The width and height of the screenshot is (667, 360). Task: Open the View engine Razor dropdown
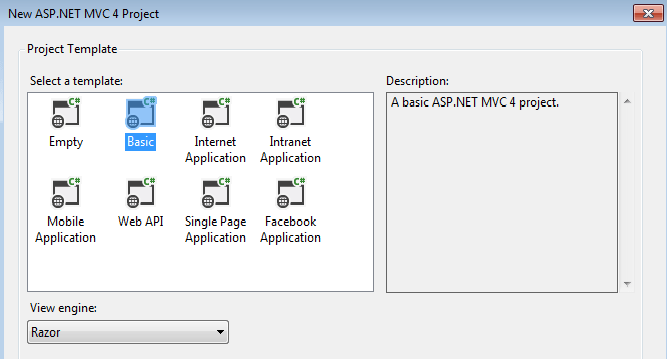(128, 332)
